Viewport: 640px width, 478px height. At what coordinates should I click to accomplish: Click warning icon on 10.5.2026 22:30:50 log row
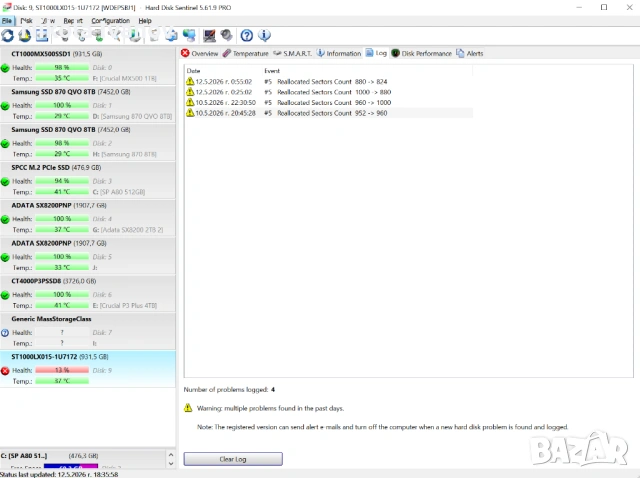pyautogui.click(x=190, y=102)
